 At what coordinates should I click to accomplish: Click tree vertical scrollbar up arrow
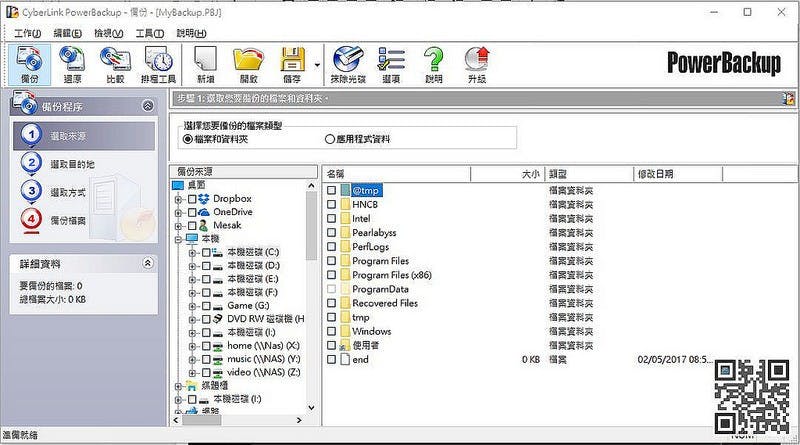pos(311,186)
